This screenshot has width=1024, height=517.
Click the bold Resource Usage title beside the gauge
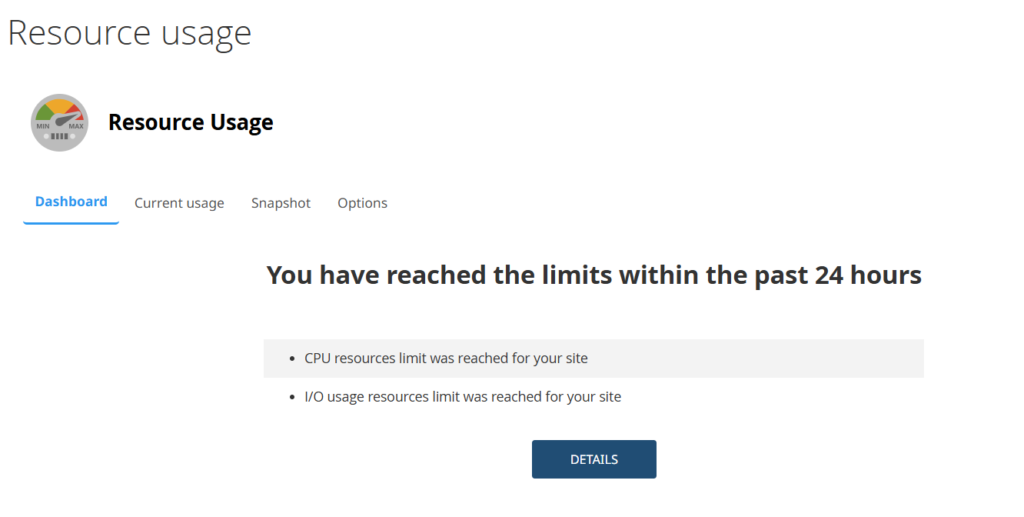[190, 122]
